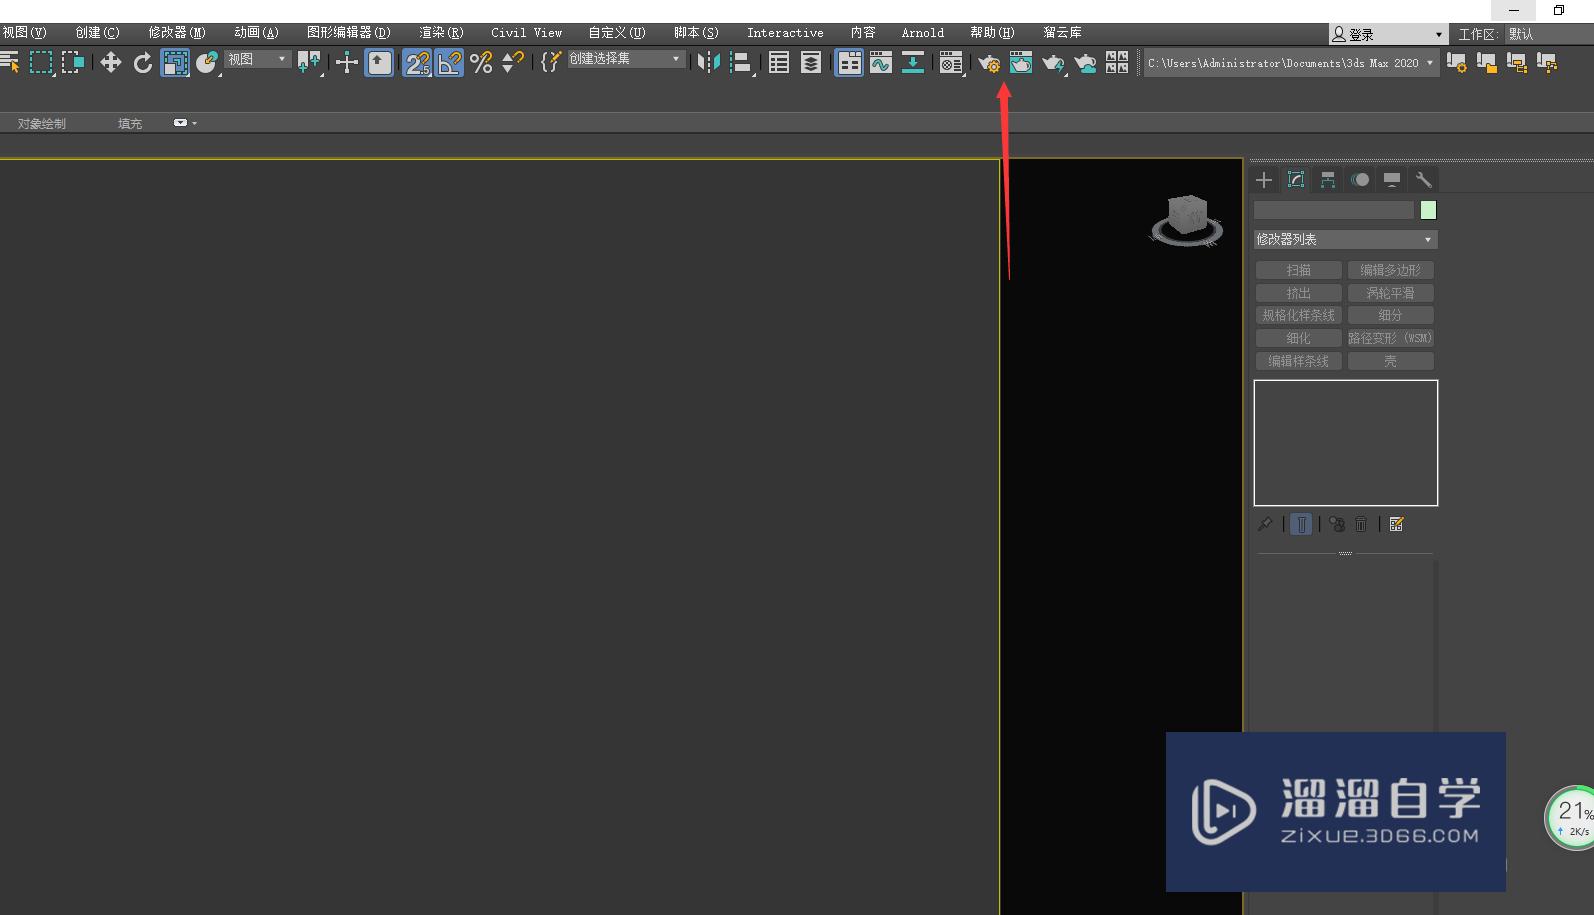Click the Mirror tool icon
The height and width of the screenshot is (915, 1594).
point(708,63)
